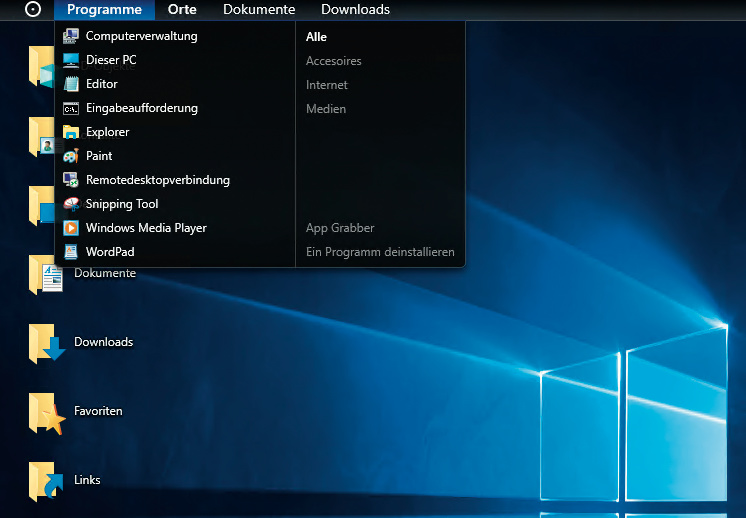746x518 pixels.
Task: Show the Medien category programs
Action: coord(326,109)
